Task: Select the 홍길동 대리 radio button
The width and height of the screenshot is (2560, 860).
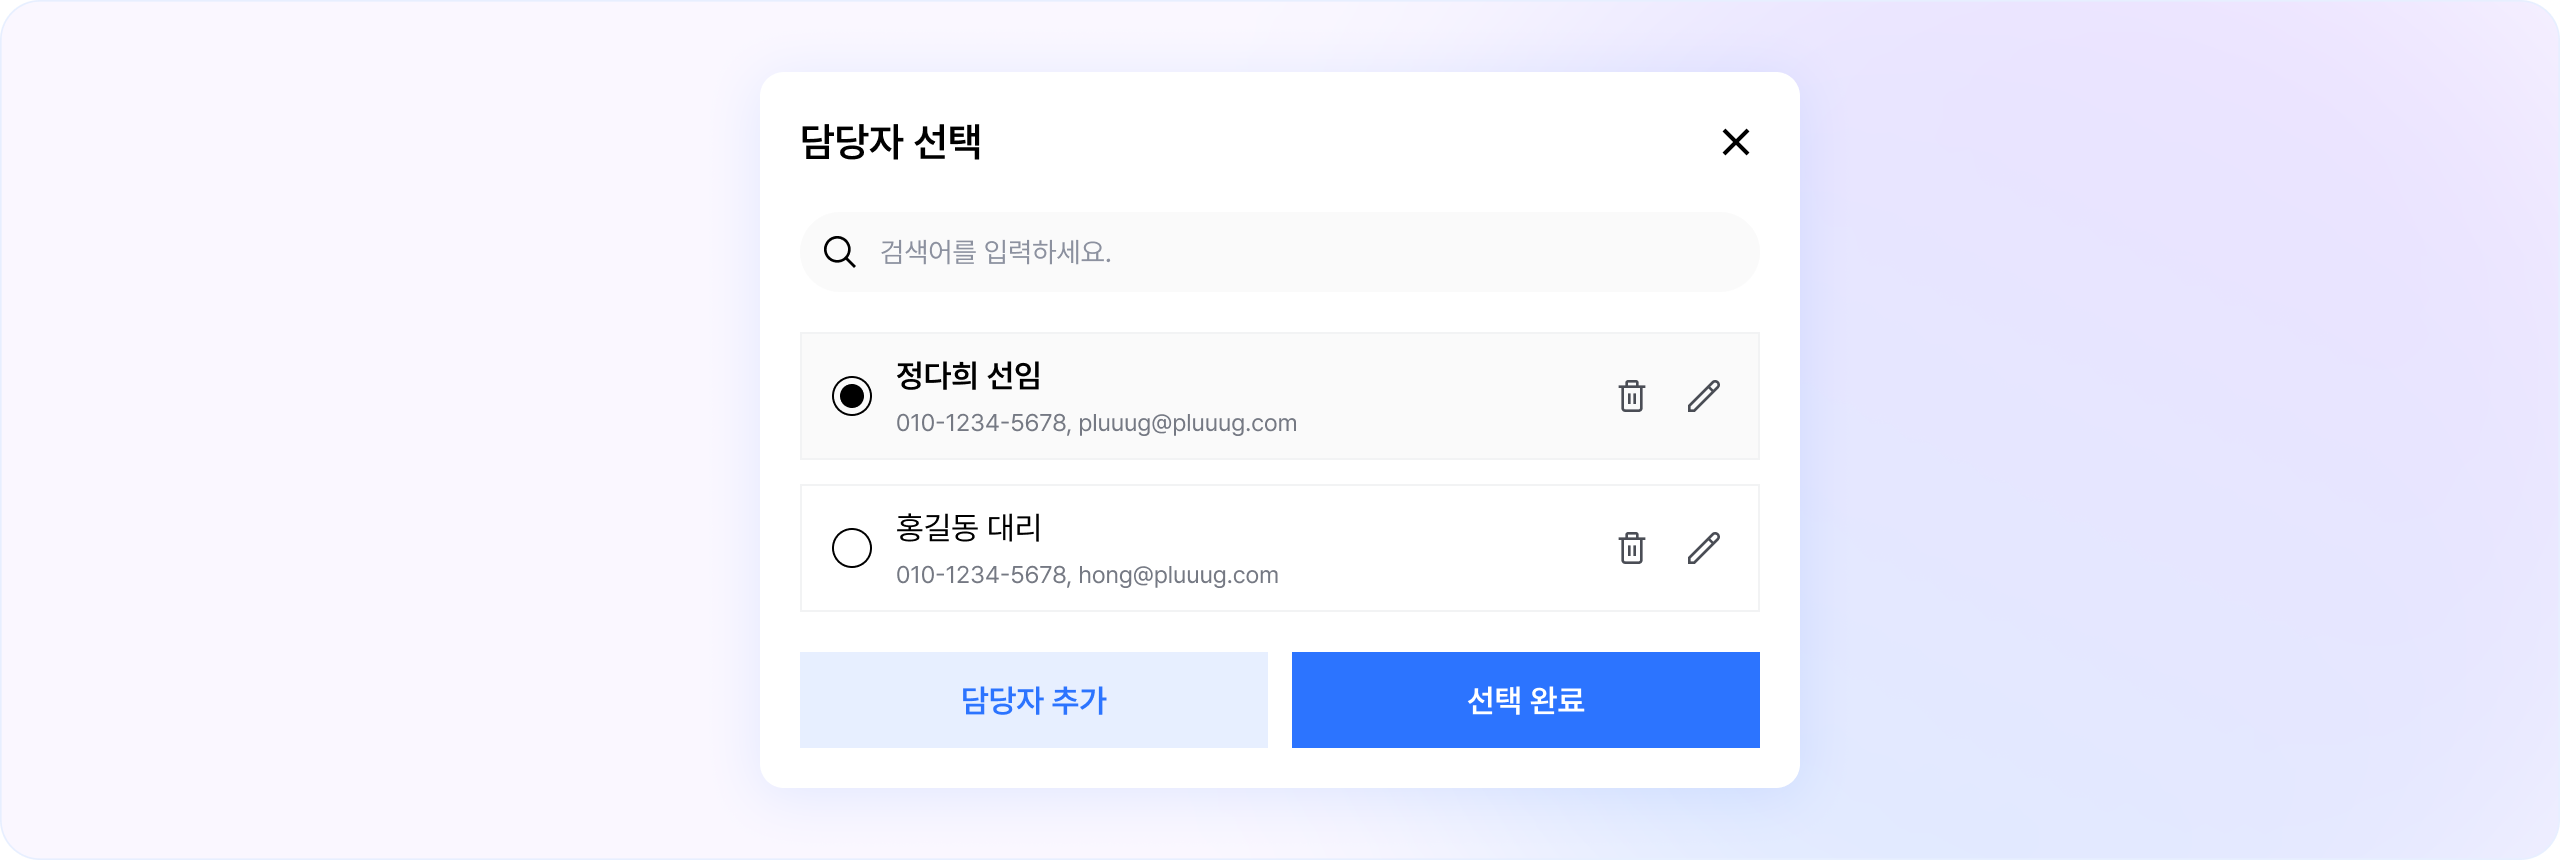Action: click(x=852, y=548)
